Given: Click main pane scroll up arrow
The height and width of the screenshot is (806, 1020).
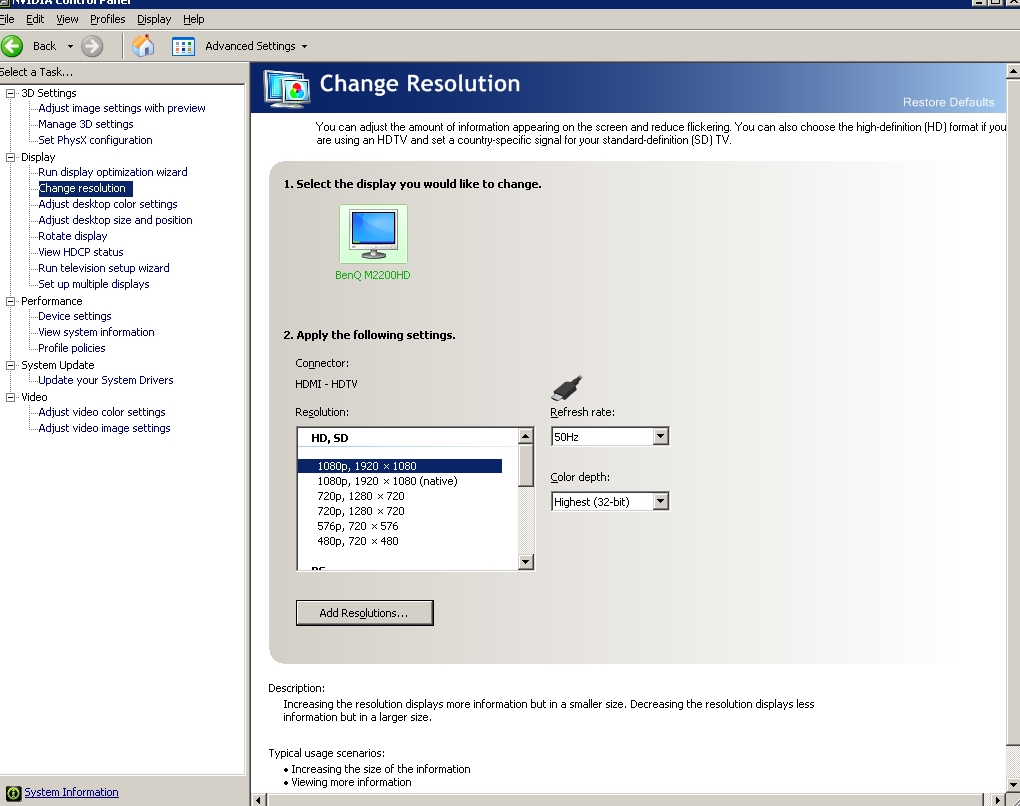Looking at the screenshot, I should tap(1013, 71).
